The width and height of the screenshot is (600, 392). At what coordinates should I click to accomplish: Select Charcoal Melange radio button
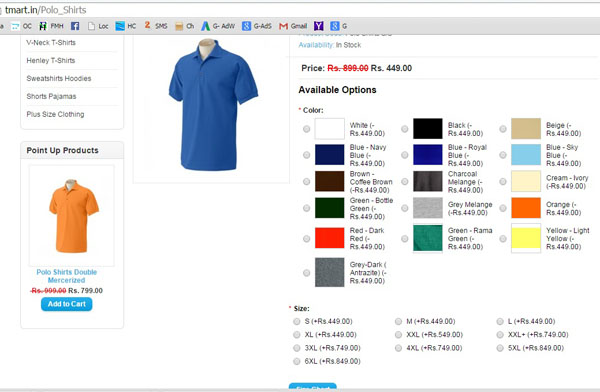(404, 181)
